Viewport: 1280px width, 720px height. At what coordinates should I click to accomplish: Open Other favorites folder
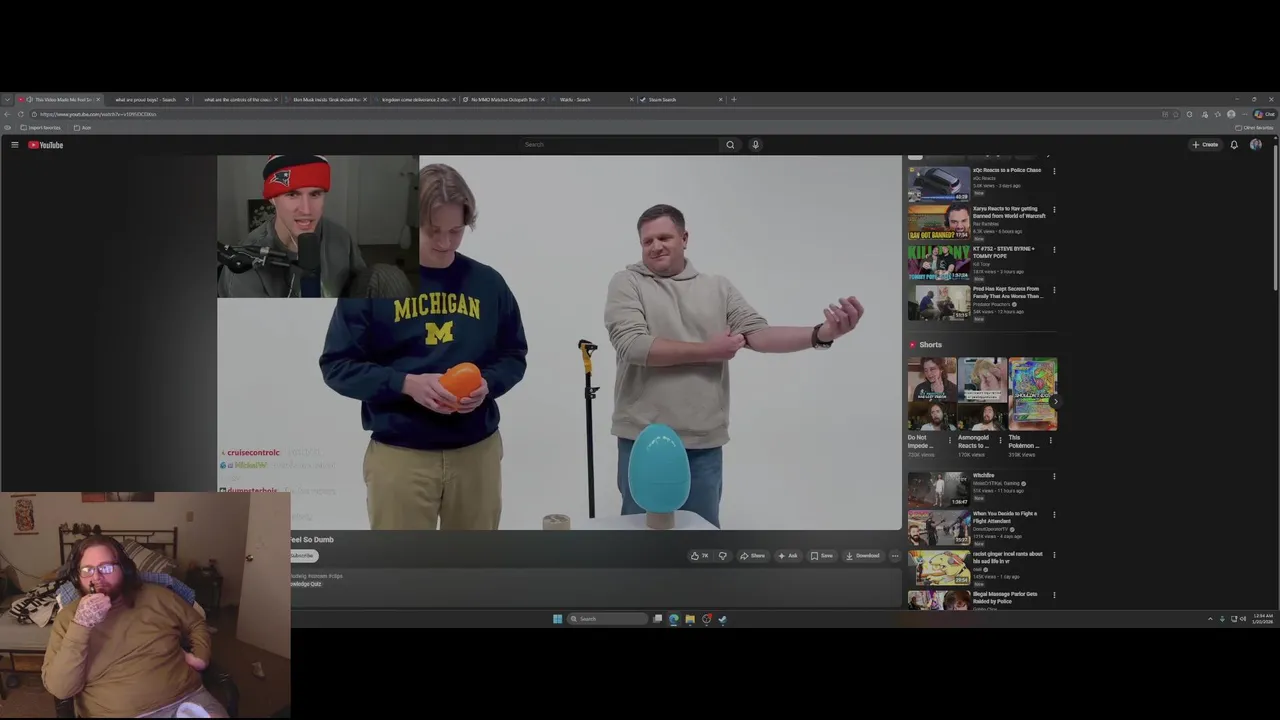click(1255, 128)
